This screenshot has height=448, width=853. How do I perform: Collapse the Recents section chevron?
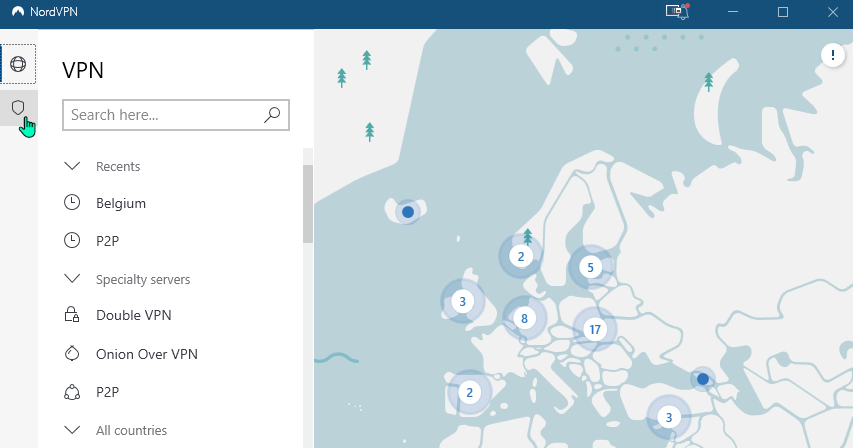72,166
